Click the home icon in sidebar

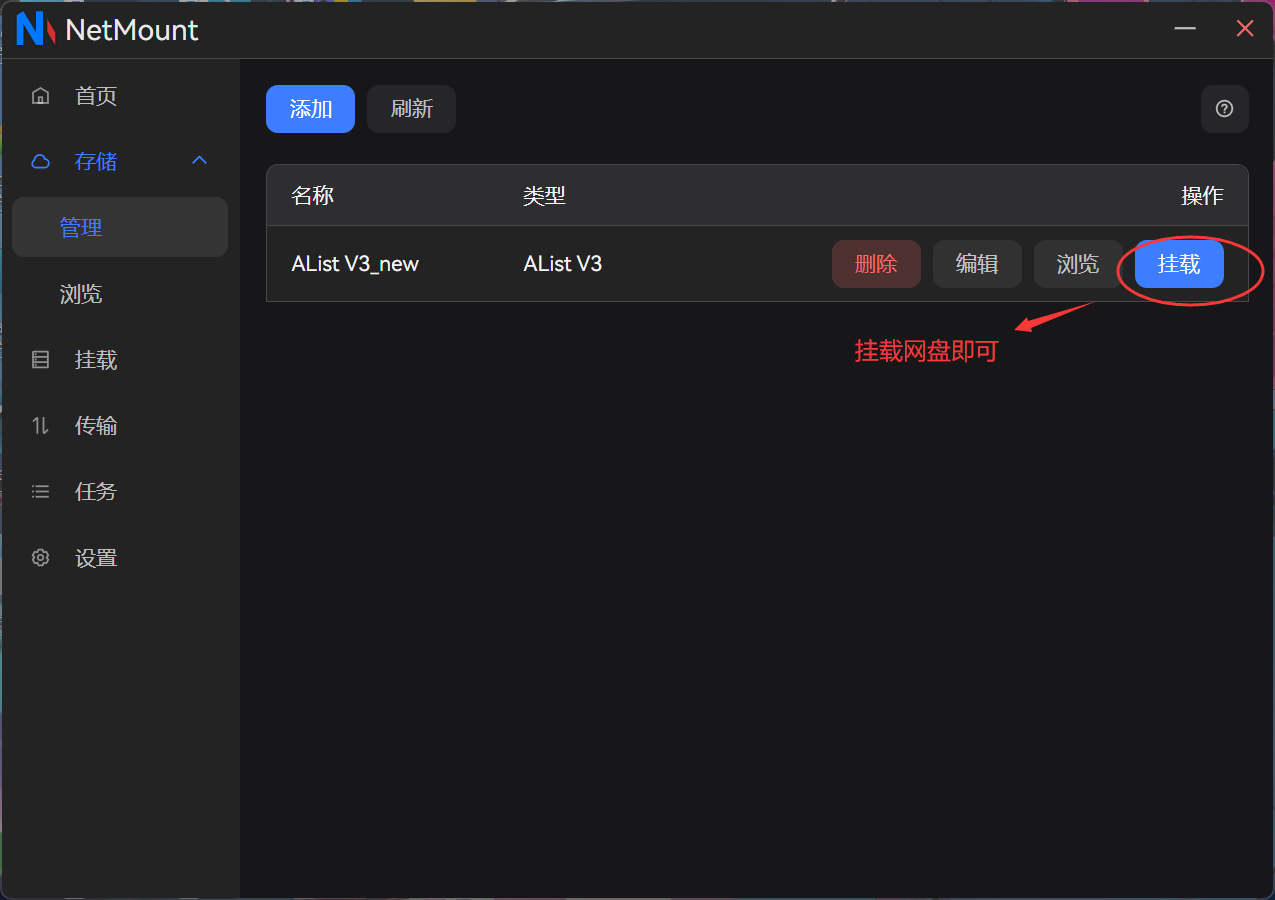click(x=40, y=96)
